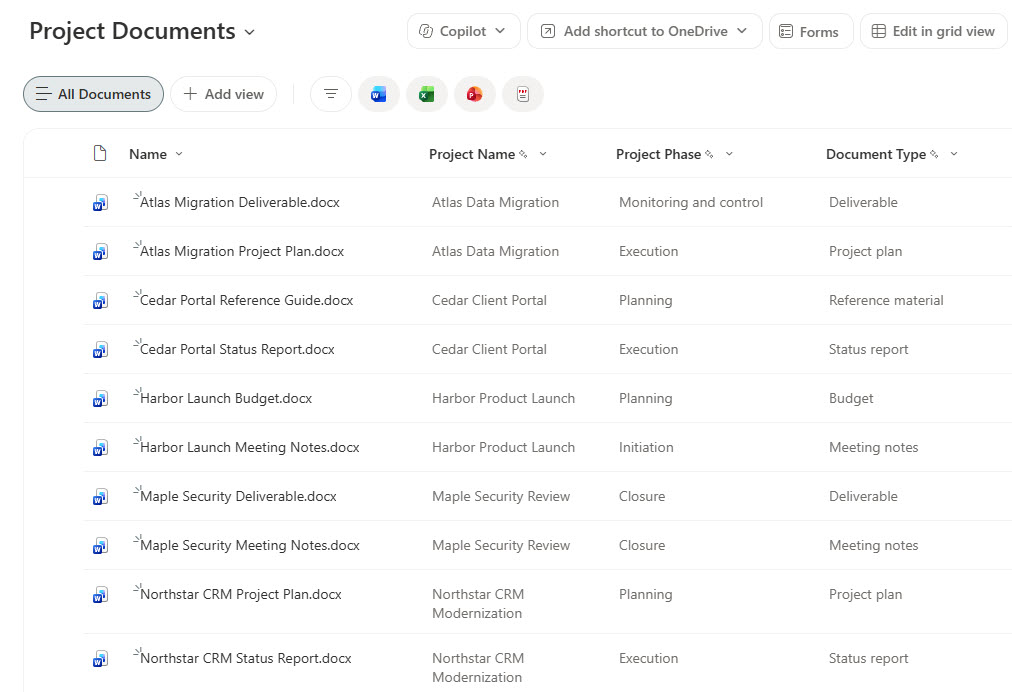
Task: Open Harbor Launch Meeting Notes.docx
Action: [x=250, y=448]
